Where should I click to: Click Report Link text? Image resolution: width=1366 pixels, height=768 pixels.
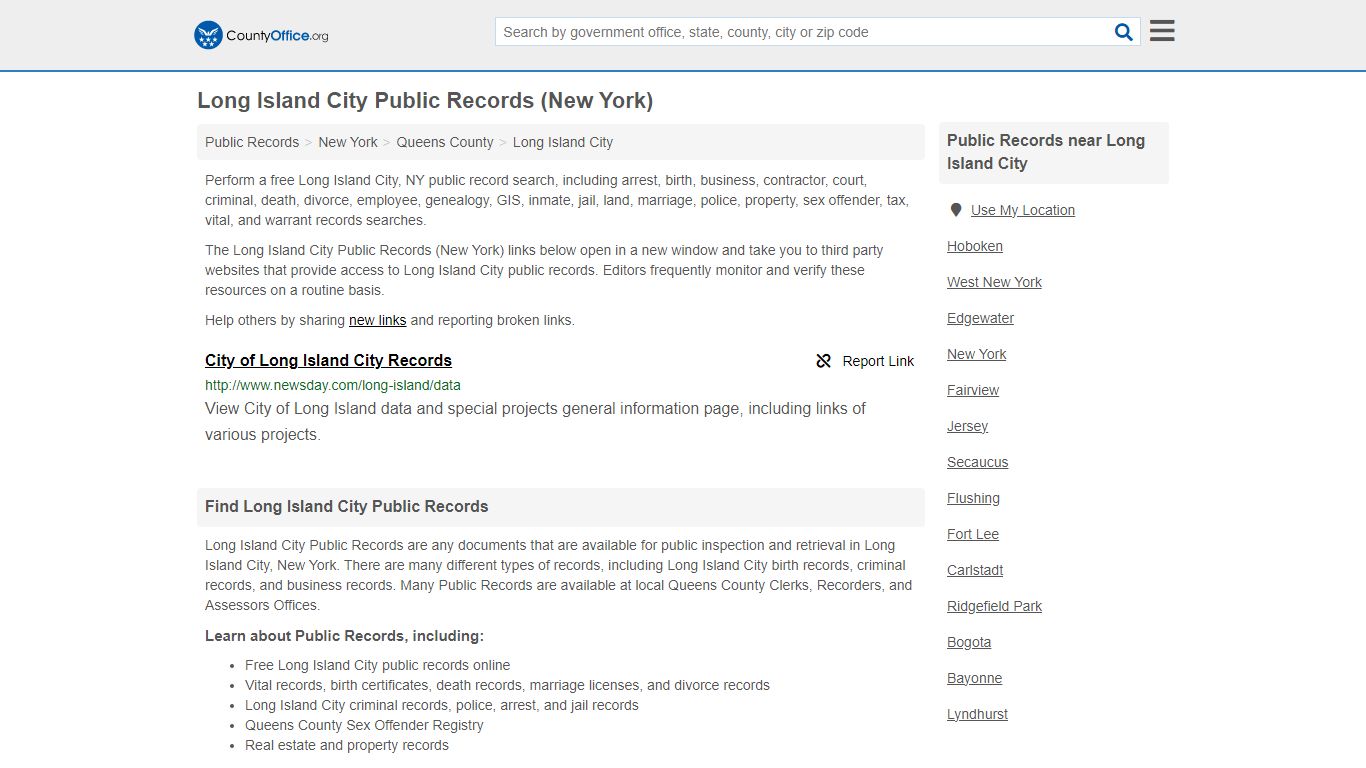[x=878, y=361]
